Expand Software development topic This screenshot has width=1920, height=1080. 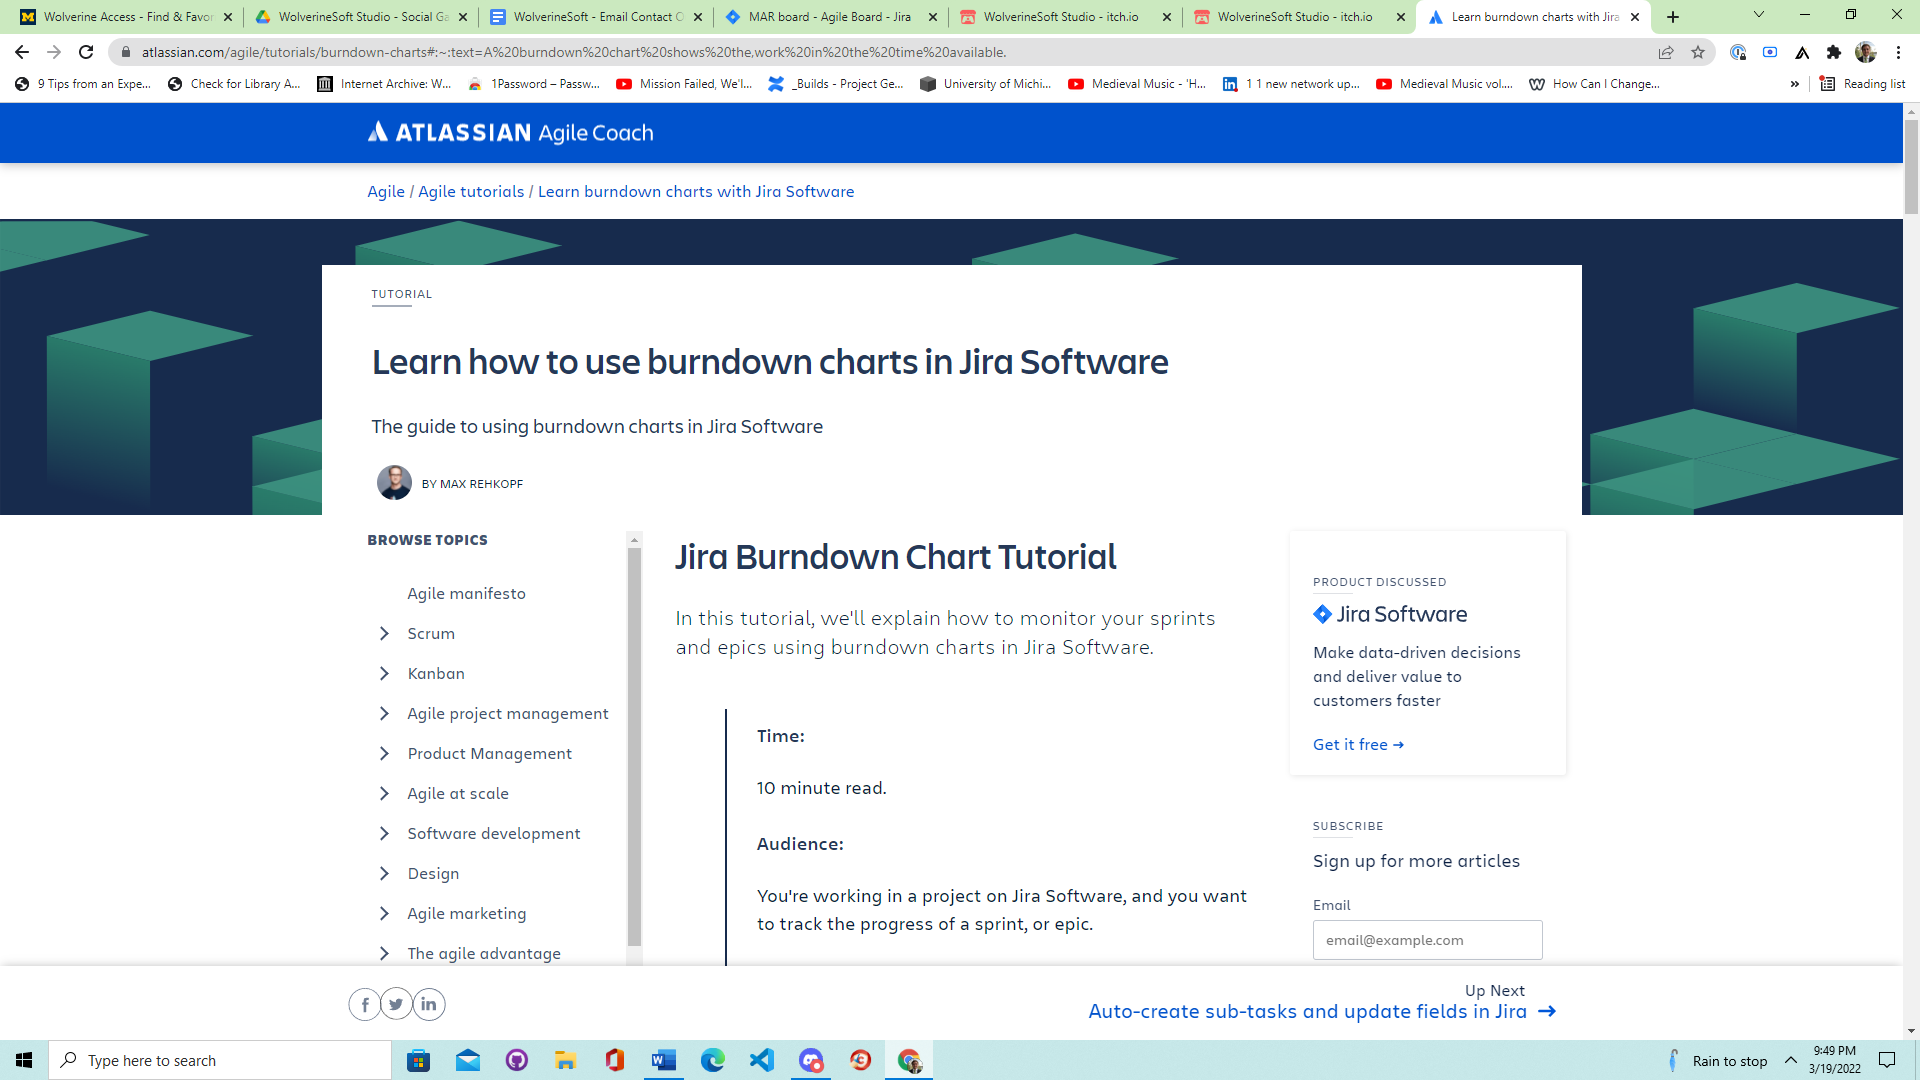click(384, 833)
